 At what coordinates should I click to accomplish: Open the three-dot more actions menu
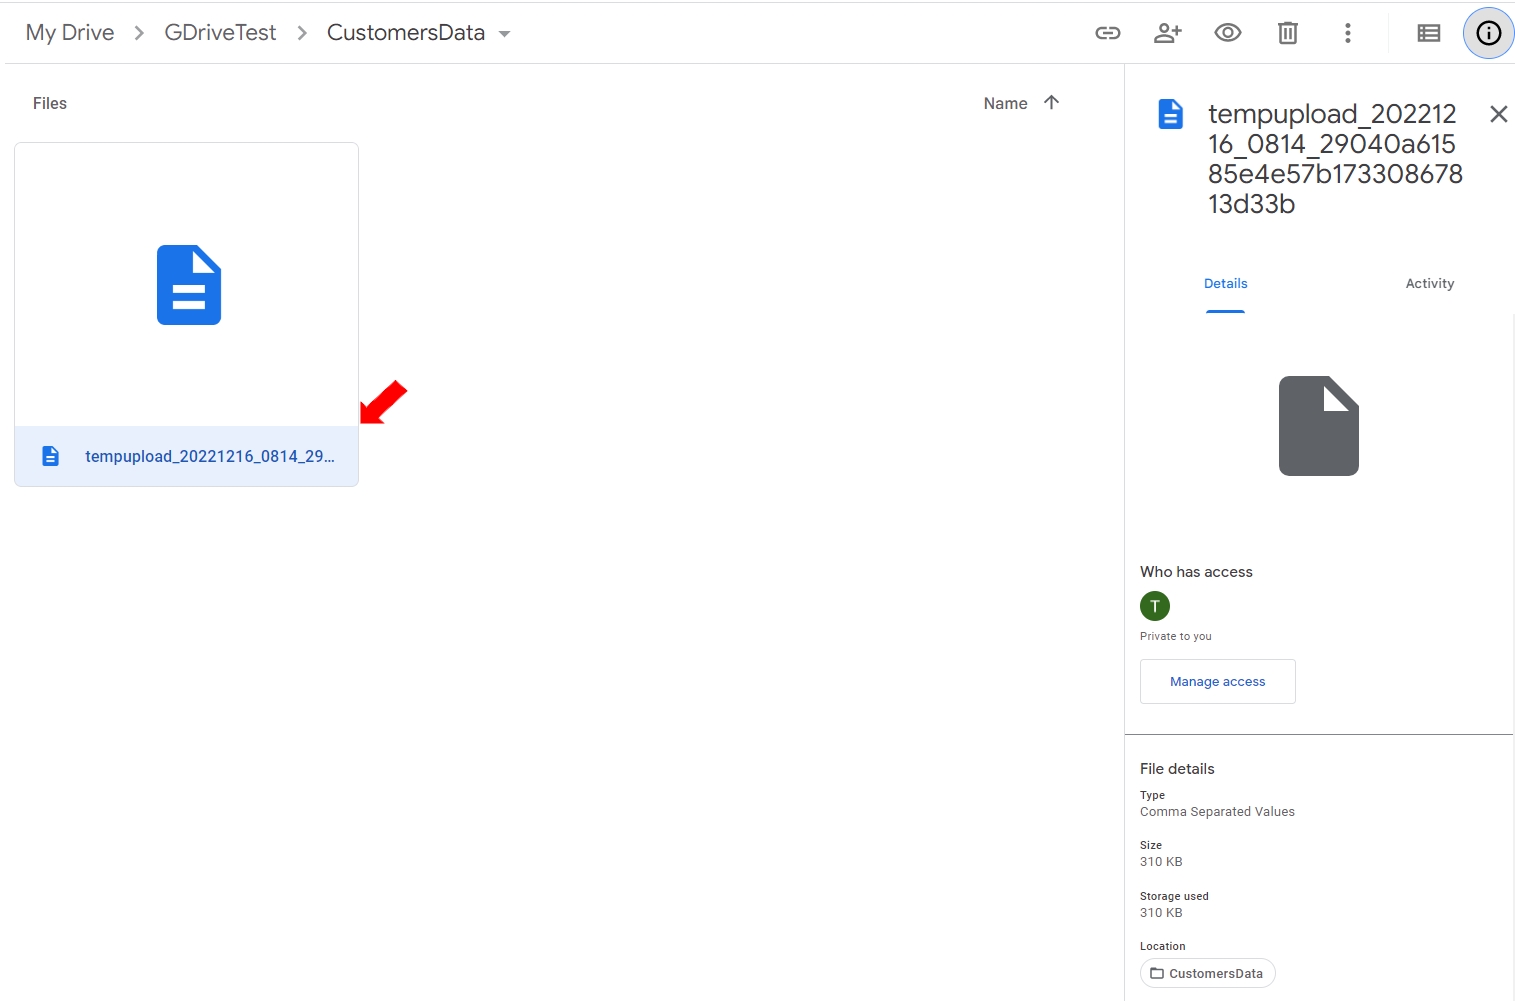[1347, 33]
